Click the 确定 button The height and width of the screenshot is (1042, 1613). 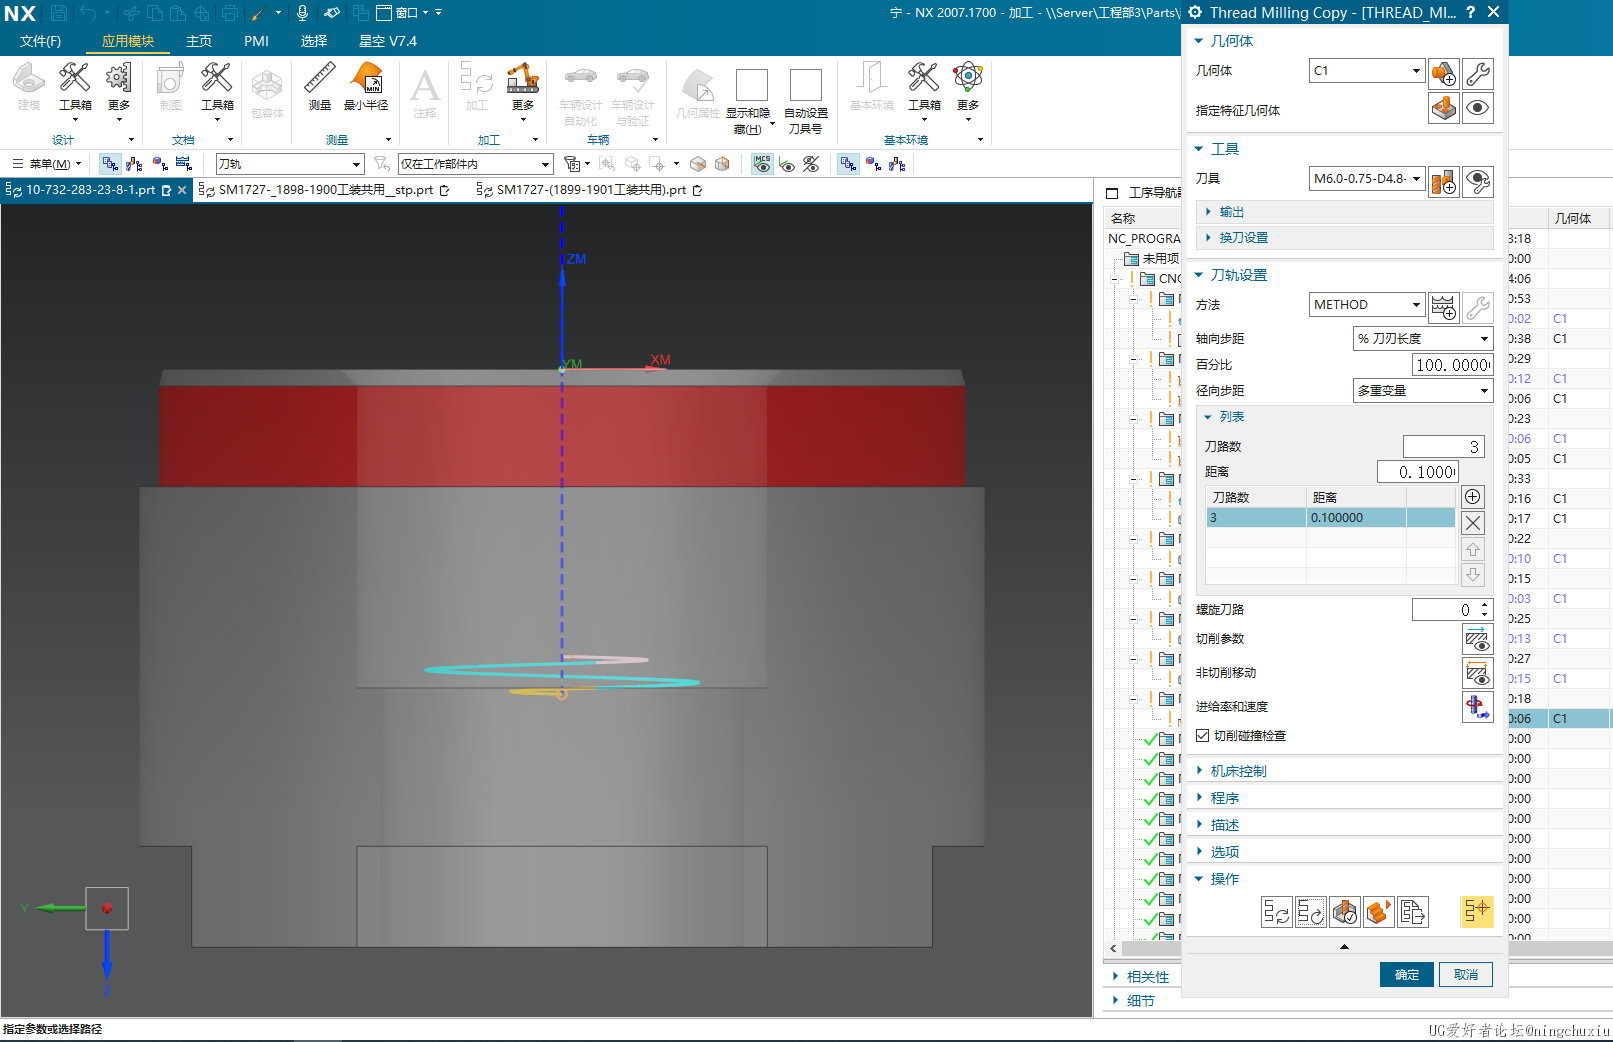tap(1407, 975)
